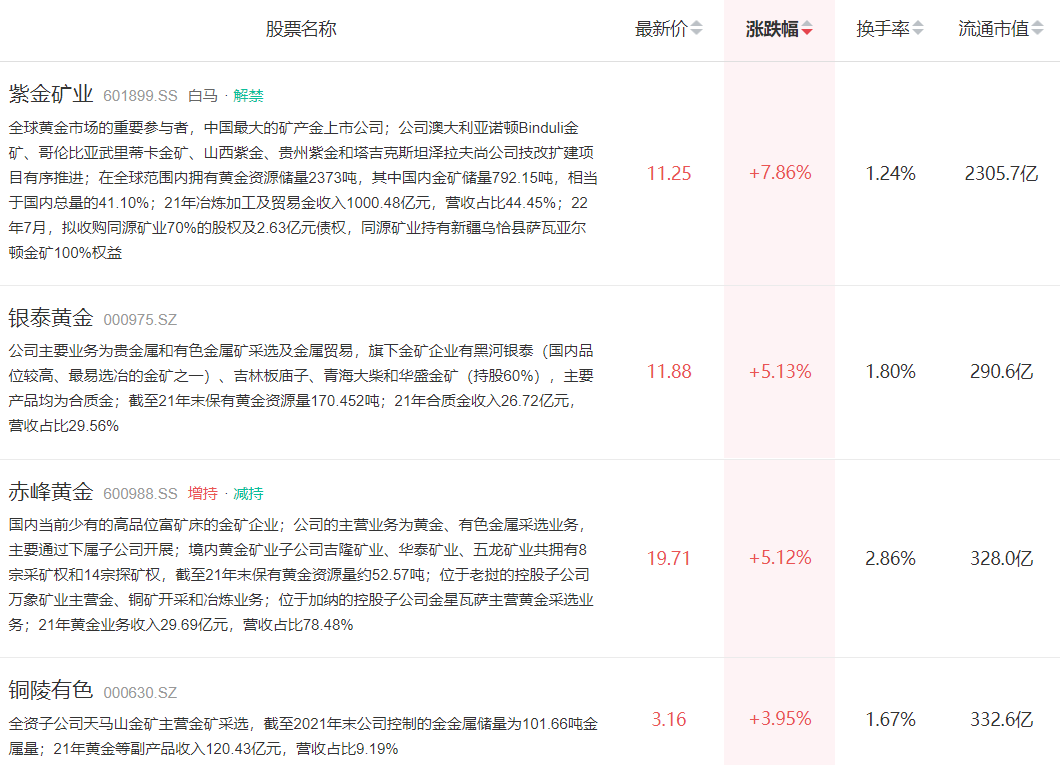
Task: Sort by 最新价 column arrows
Action: 696,28
